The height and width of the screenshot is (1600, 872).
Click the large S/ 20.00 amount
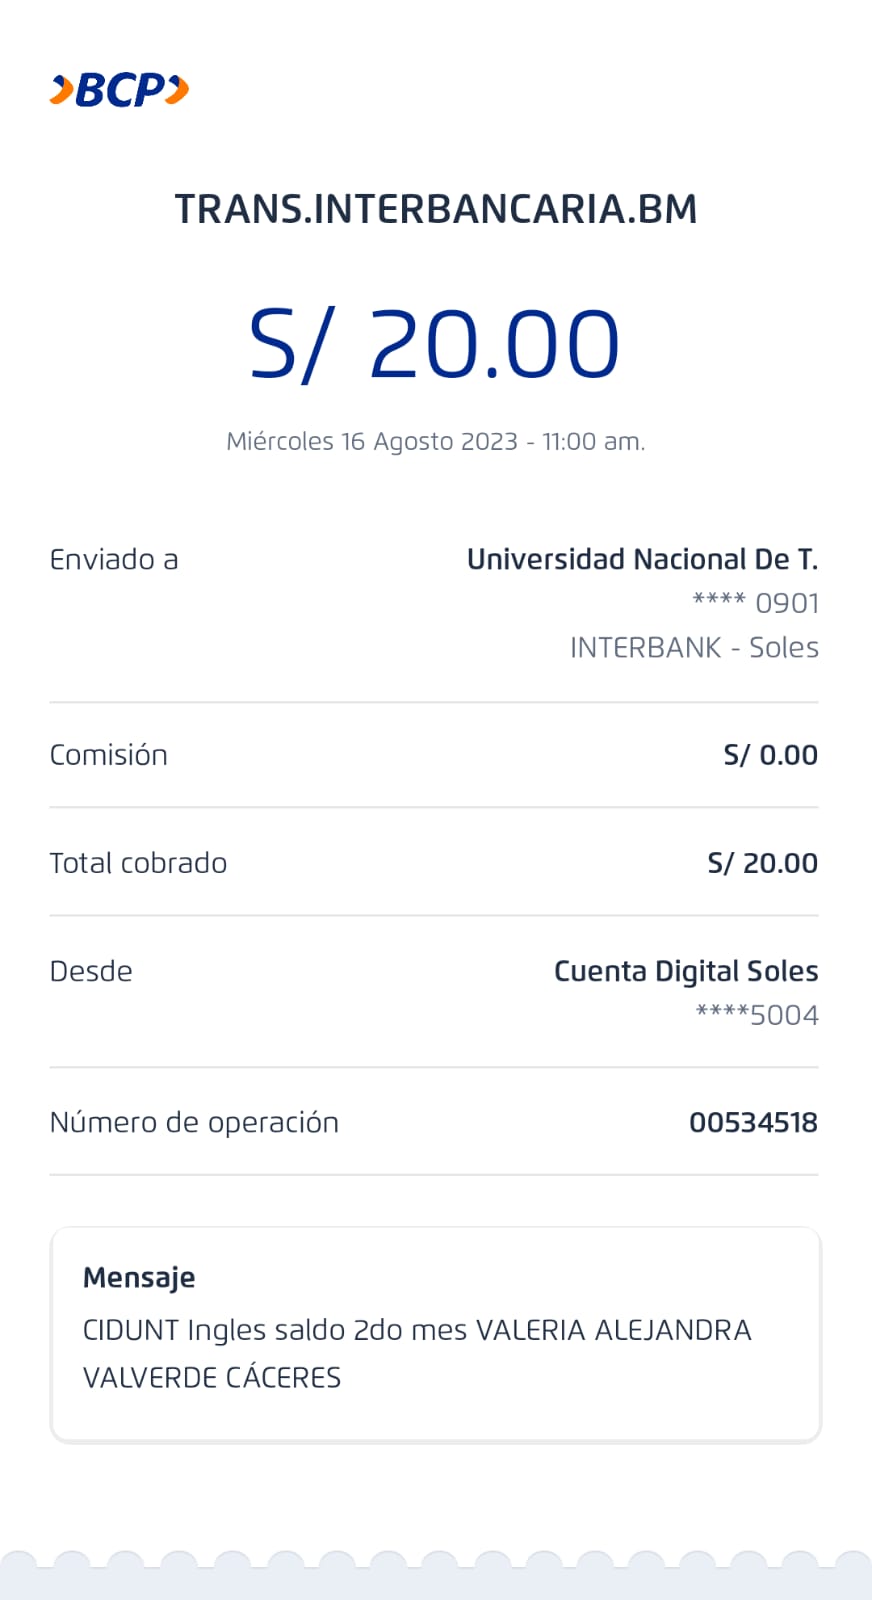click(435, 344)
